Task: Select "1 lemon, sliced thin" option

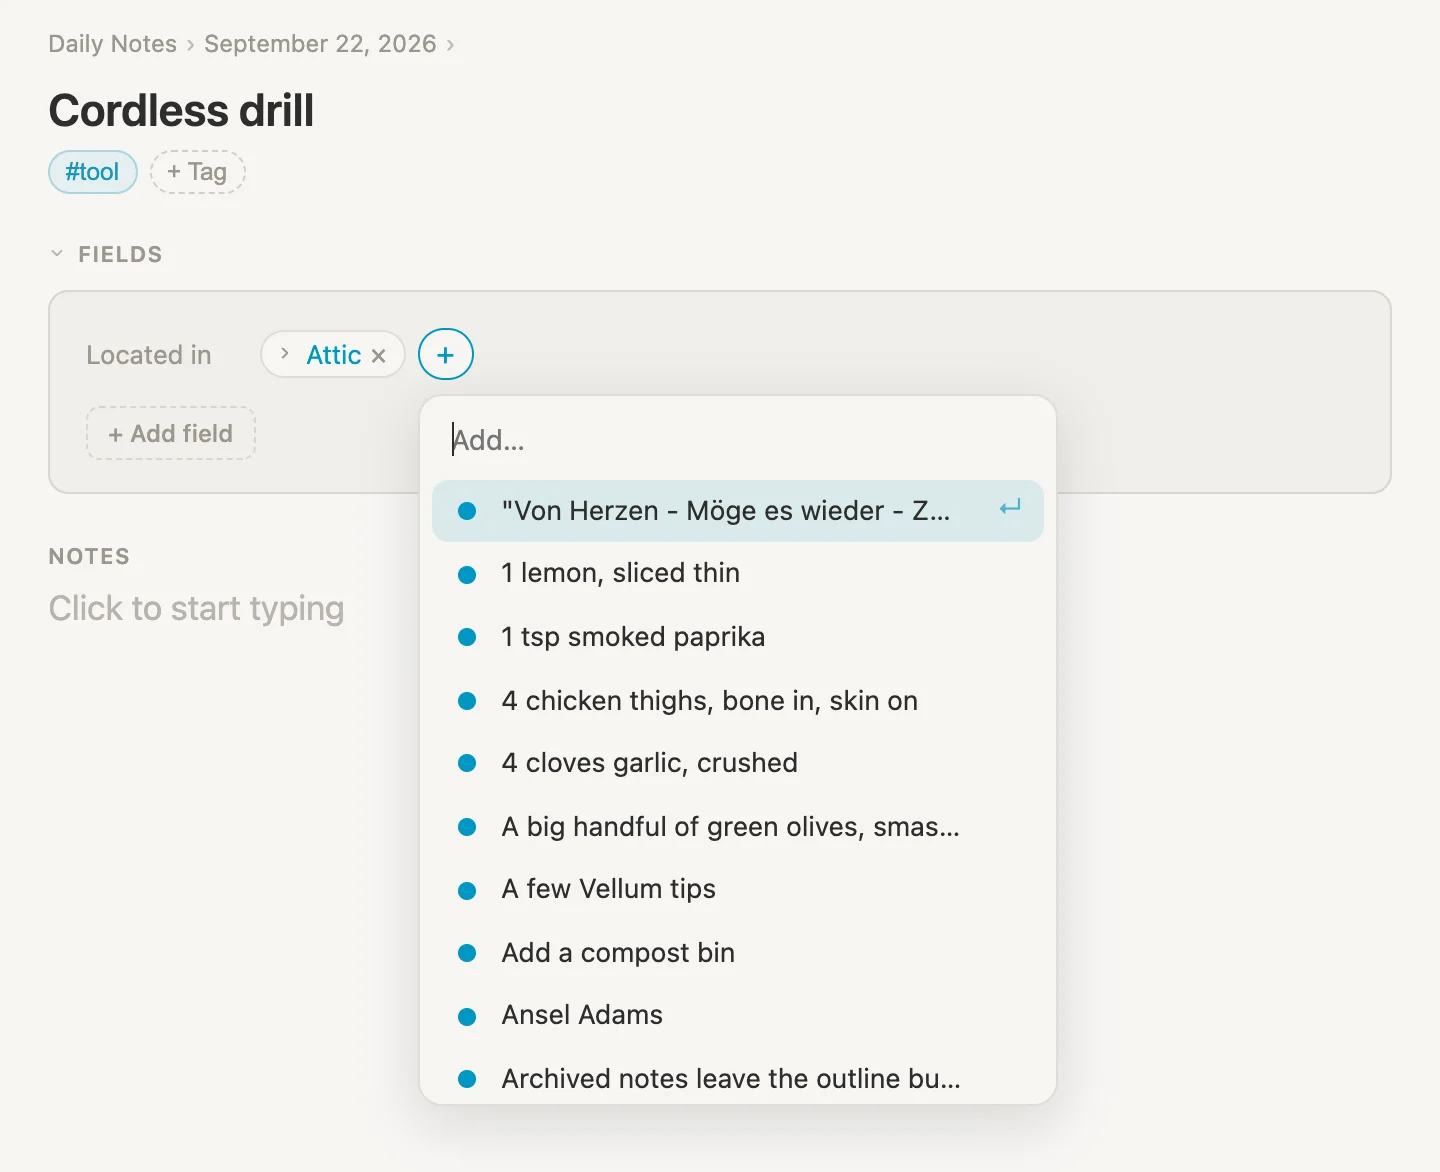Action: point(738,573)
